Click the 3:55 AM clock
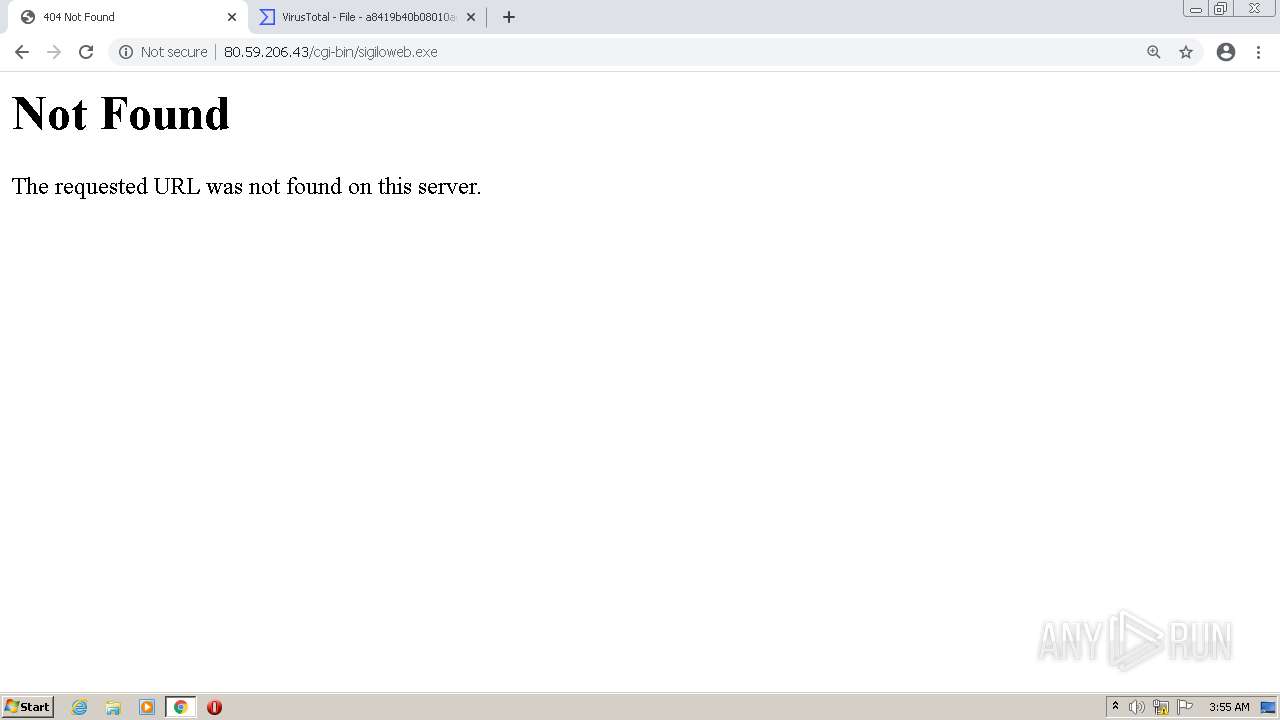This screenshot has height=720, width=1280. pos(1229,707)
